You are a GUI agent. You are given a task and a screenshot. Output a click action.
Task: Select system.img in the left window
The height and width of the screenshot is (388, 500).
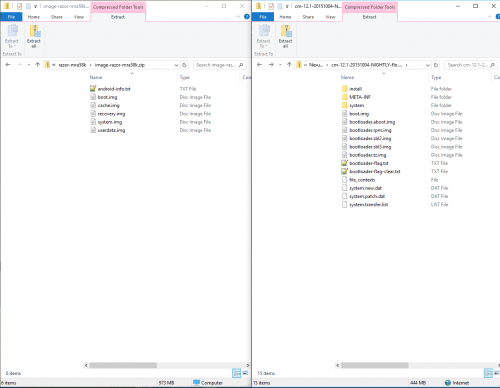[x=110, y=122]
